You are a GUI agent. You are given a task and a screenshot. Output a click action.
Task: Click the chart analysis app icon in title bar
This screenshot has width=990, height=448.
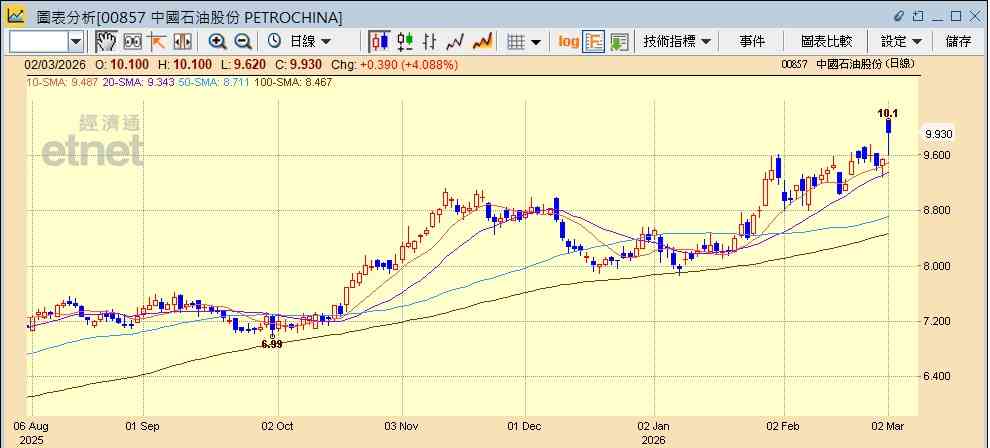(16, 16)
